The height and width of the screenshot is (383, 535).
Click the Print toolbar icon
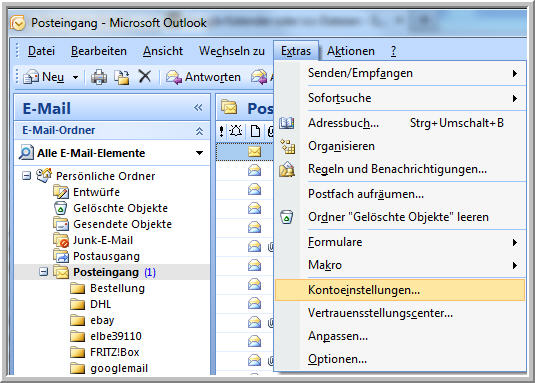tap(99, 77)
